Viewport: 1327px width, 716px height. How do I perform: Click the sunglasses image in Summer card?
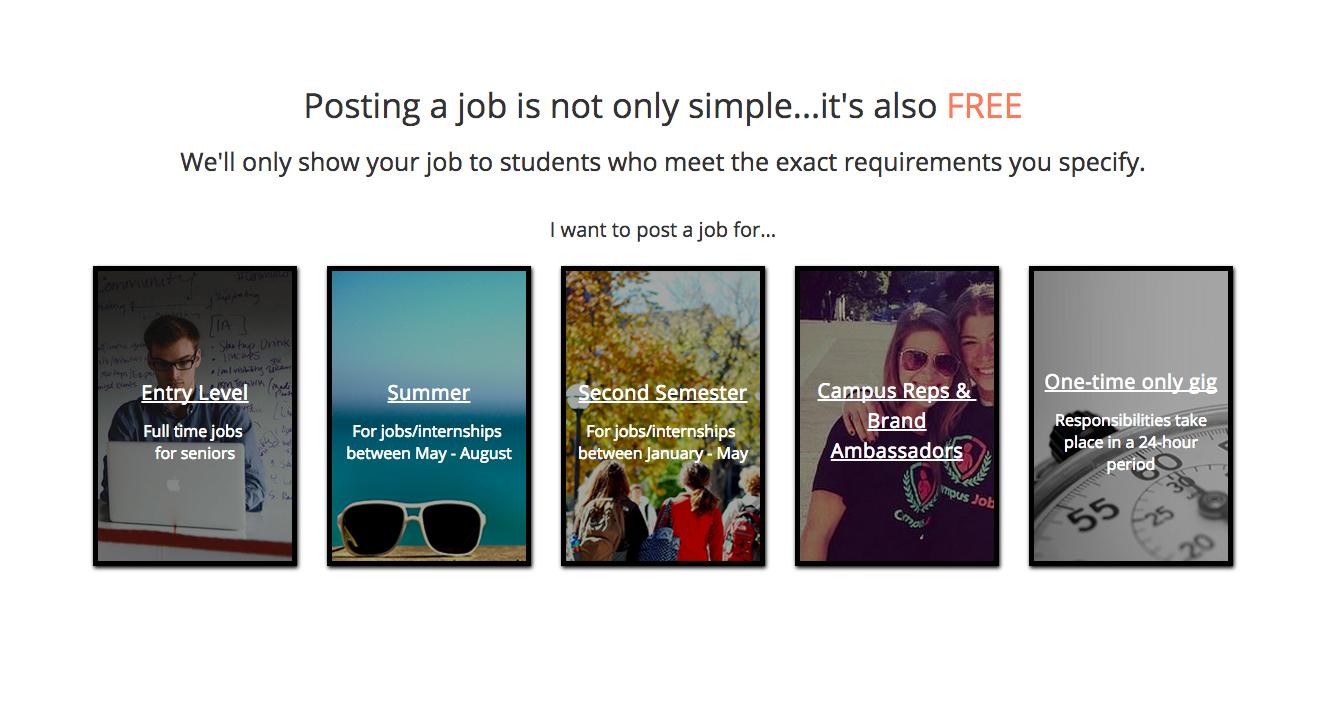[410, 525]
